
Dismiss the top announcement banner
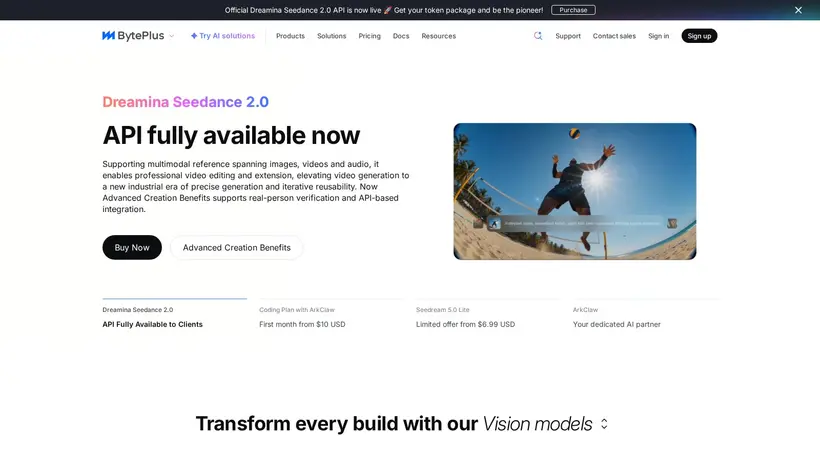(798, 10)
